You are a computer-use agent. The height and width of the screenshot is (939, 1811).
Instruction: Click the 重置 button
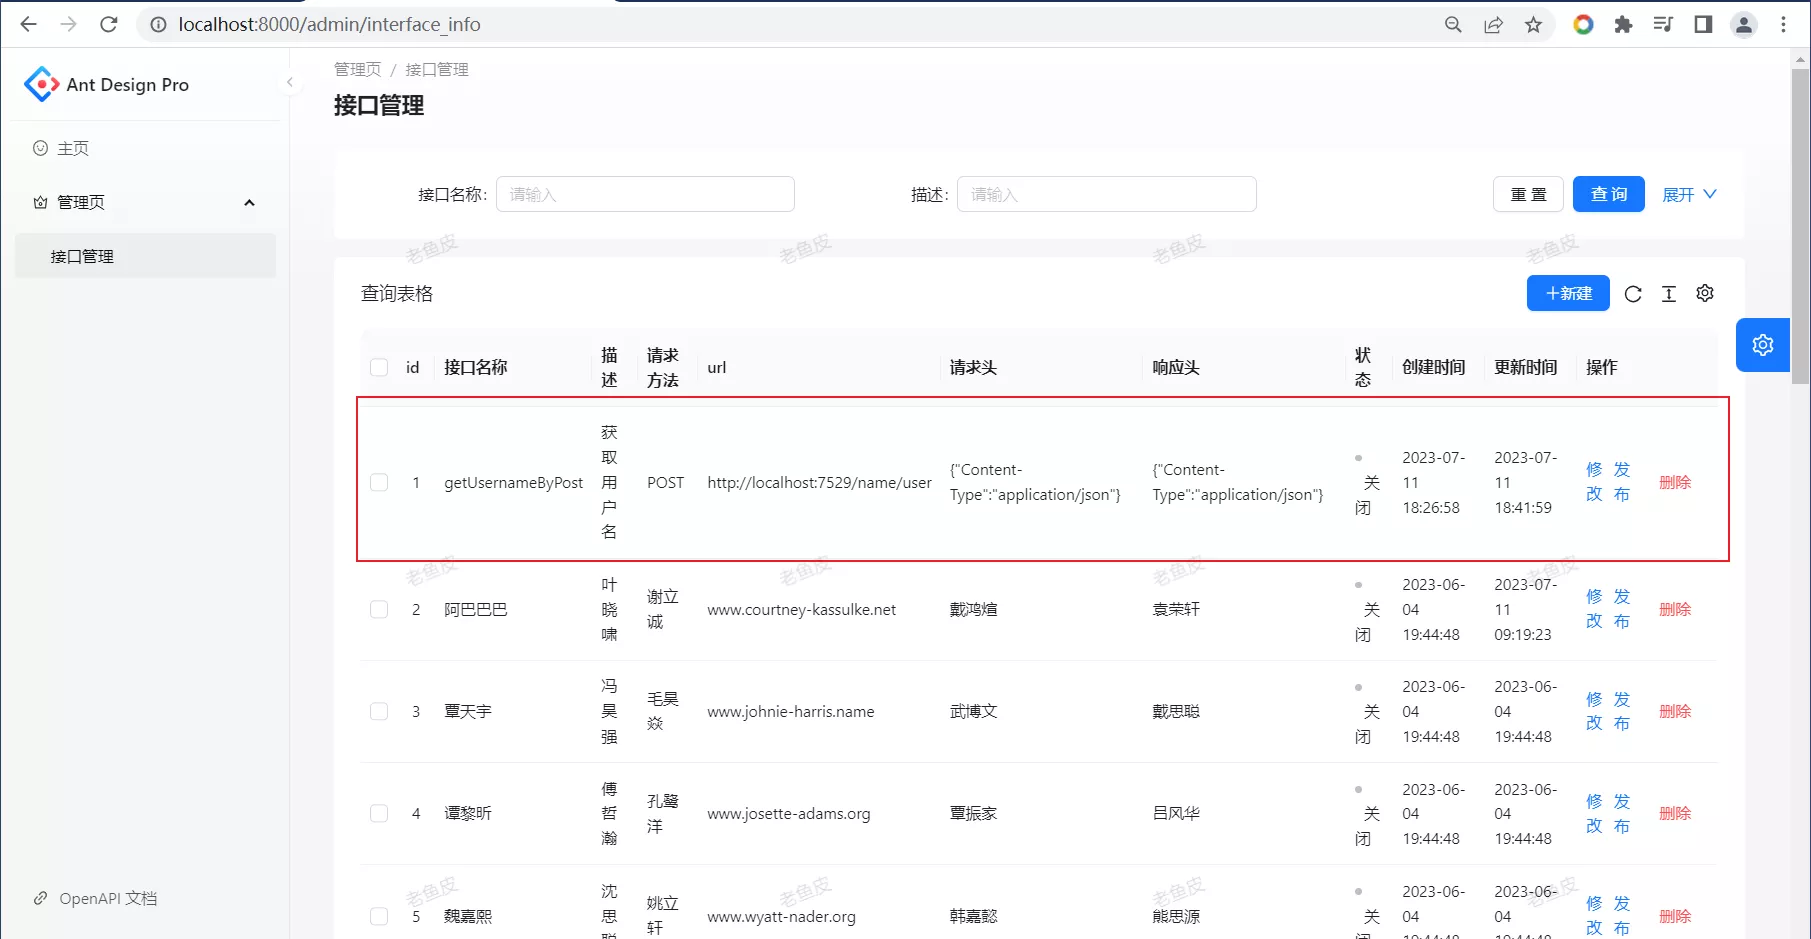point(1528,194)
